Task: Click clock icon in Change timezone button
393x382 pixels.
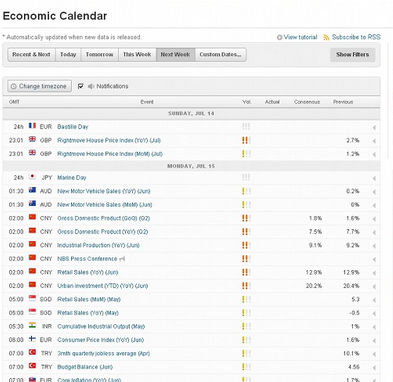Action: [13, 86]
